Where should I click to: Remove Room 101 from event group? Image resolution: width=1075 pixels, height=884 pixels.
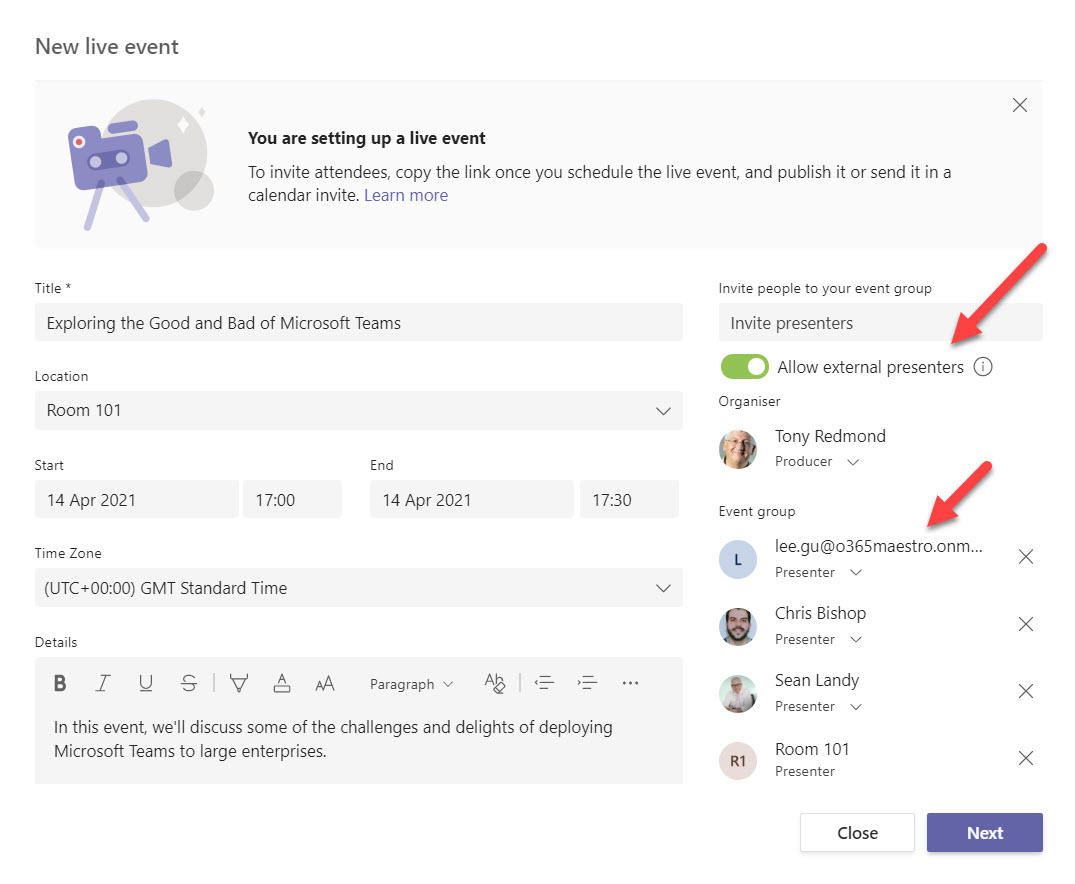tap(1026, 758)
